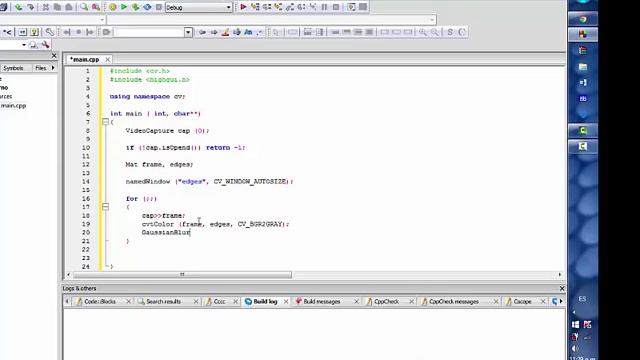Screen dimensions: 640x360
Task: Click the Copy icon in the toolbar
Action: click(x=57, y=7)
